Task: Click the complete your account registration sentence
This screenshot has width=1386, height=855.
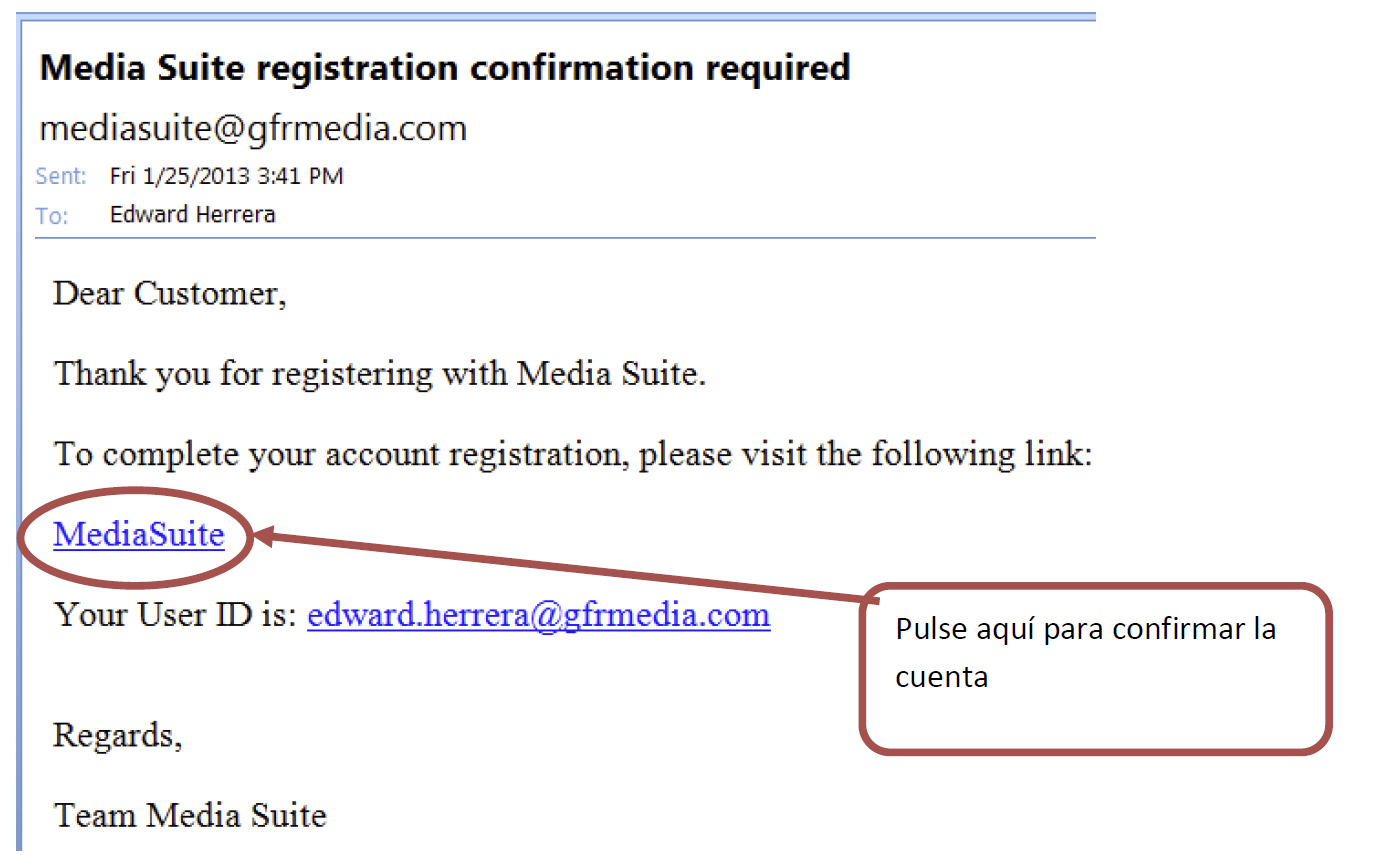Action: coord(572,454)
